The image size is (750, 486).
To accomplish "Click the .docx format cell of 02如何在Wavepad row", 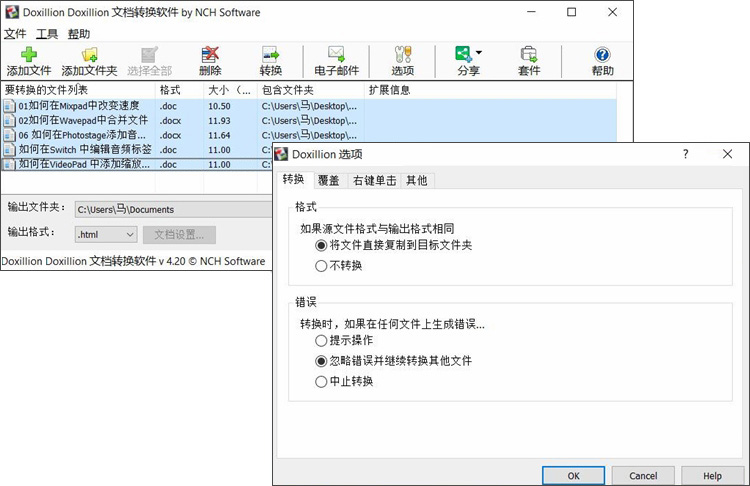I will pyautogui.click(x=170, y=121).
